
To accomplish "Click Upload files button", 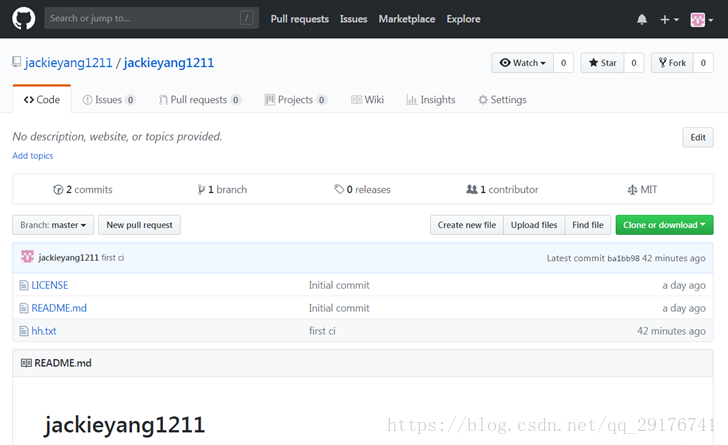I will click(x=534, y=225).
